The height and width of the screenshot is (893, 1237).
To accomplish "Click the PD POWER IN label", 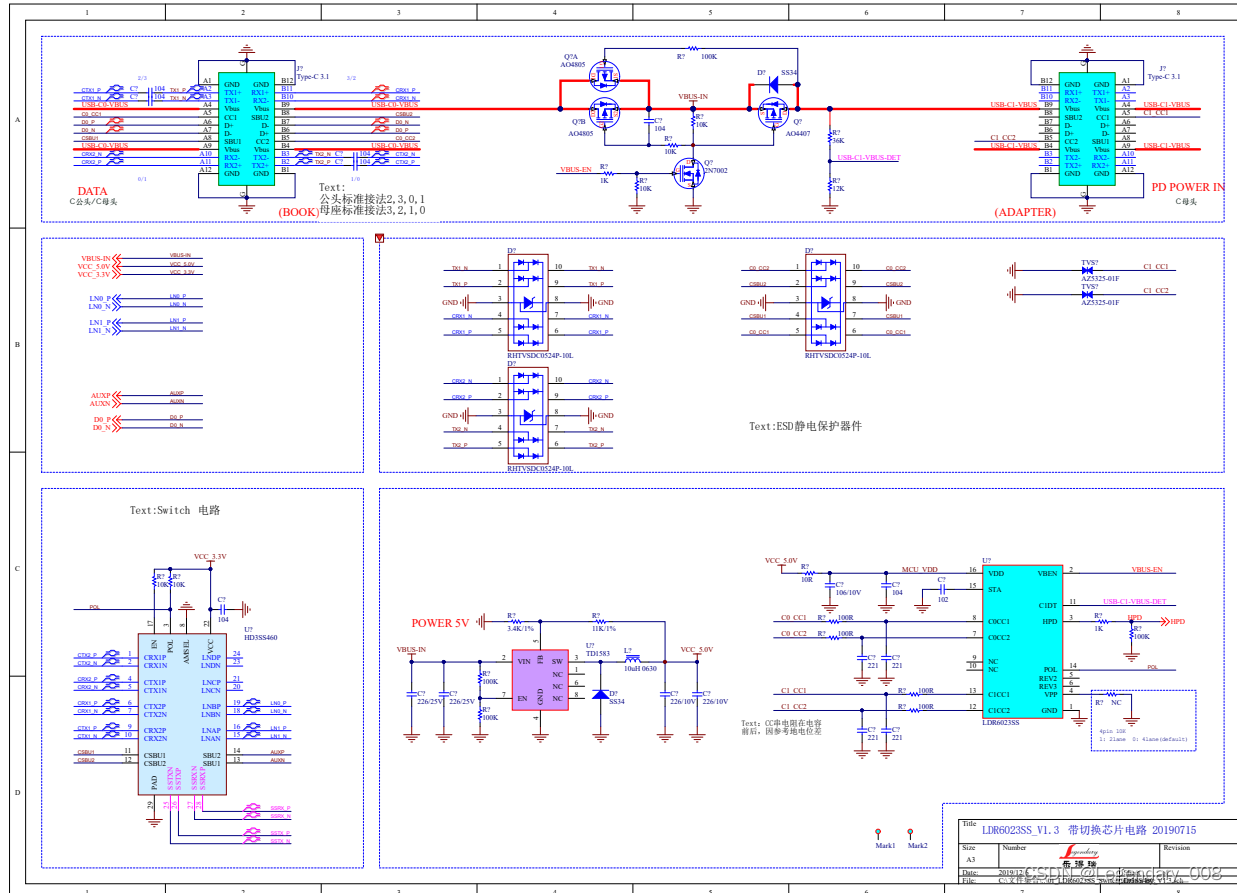I will (1187, 187).
